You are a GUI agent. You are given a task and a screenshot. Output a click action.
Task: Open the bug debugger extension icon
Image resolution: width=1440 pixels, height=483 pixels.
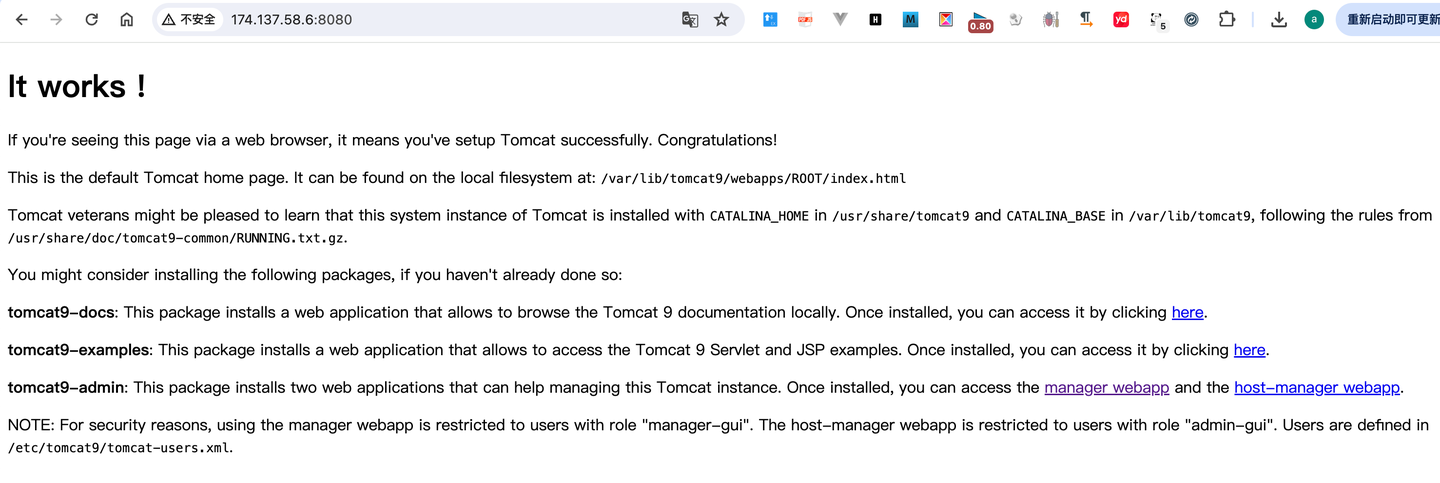pos(1050,19)
